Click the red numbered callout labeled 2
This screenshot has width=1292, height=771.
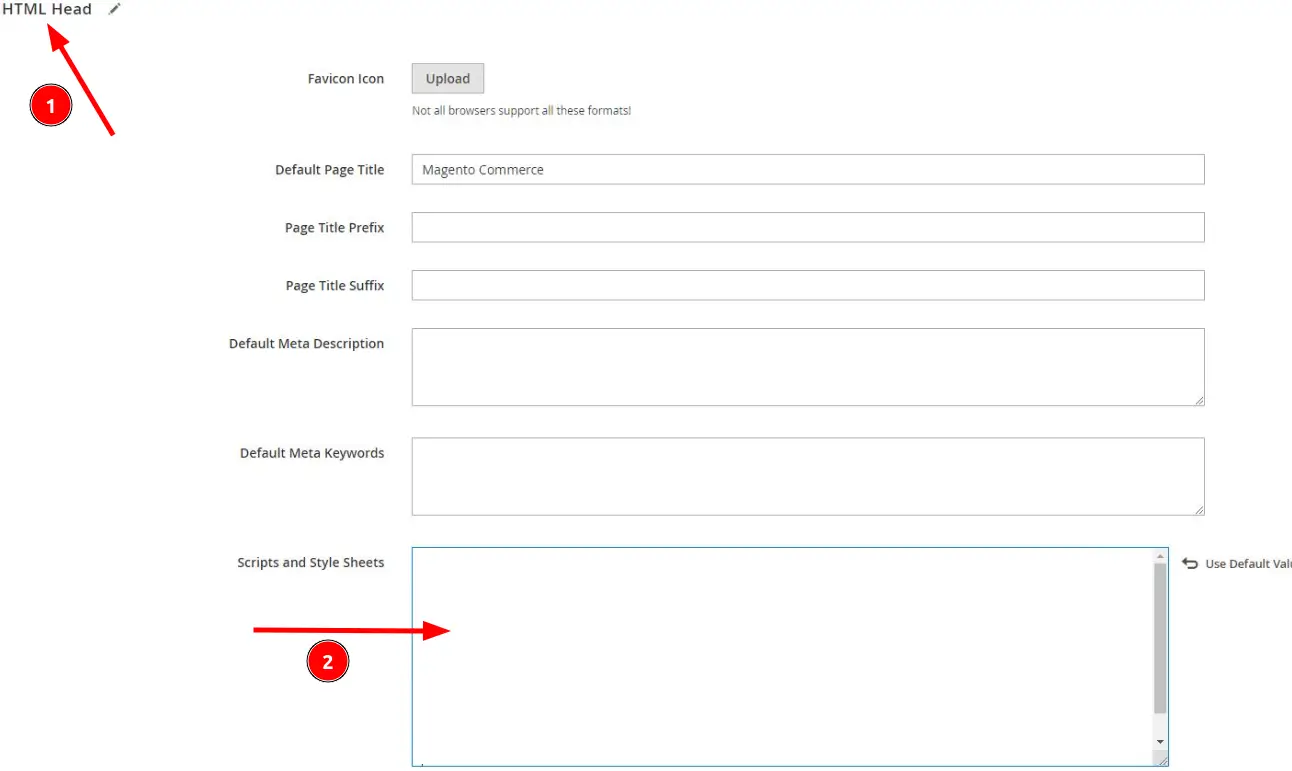tap(328, 661)
